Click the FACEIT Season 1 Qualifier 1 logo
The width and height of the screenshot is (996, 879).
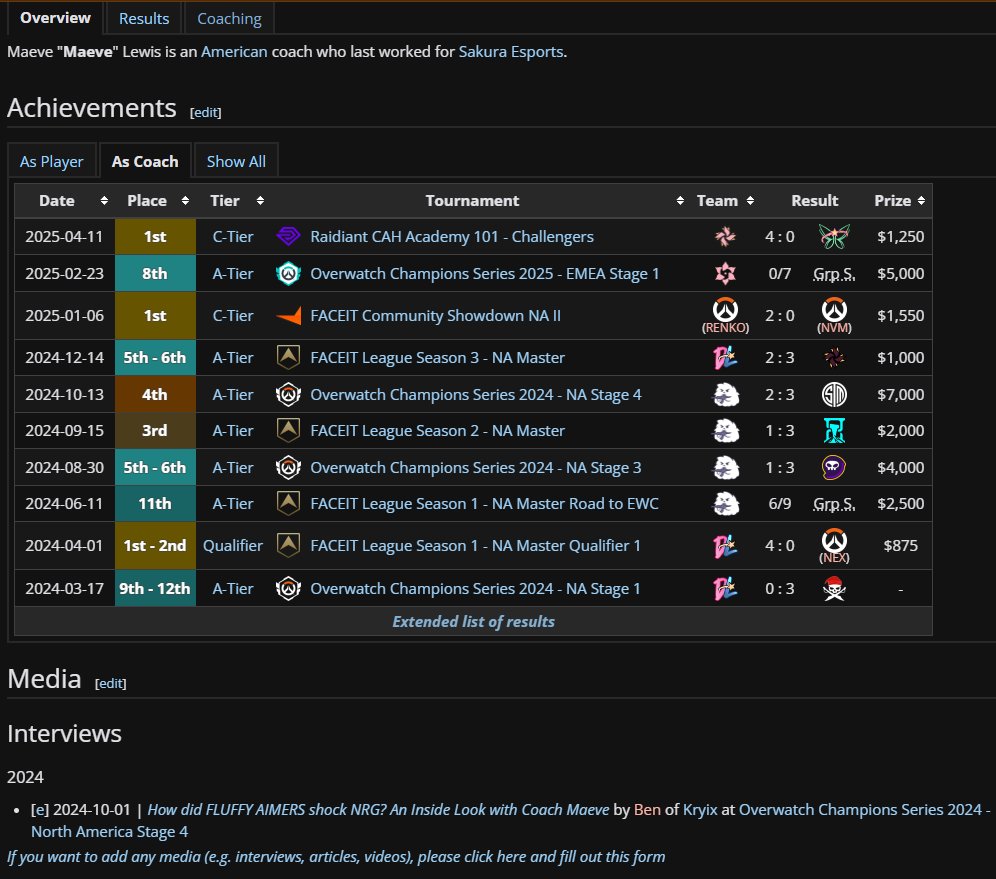[x=288, y=546]
